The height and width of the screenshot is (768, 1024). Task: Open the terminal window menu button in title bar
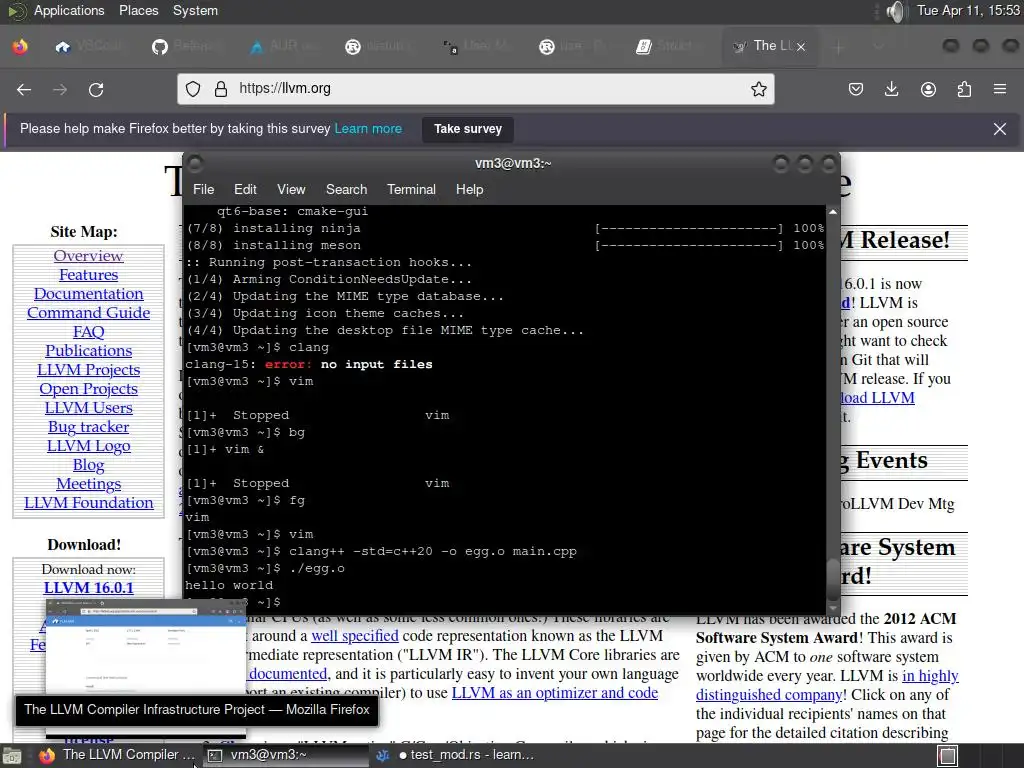click(195, 163)
